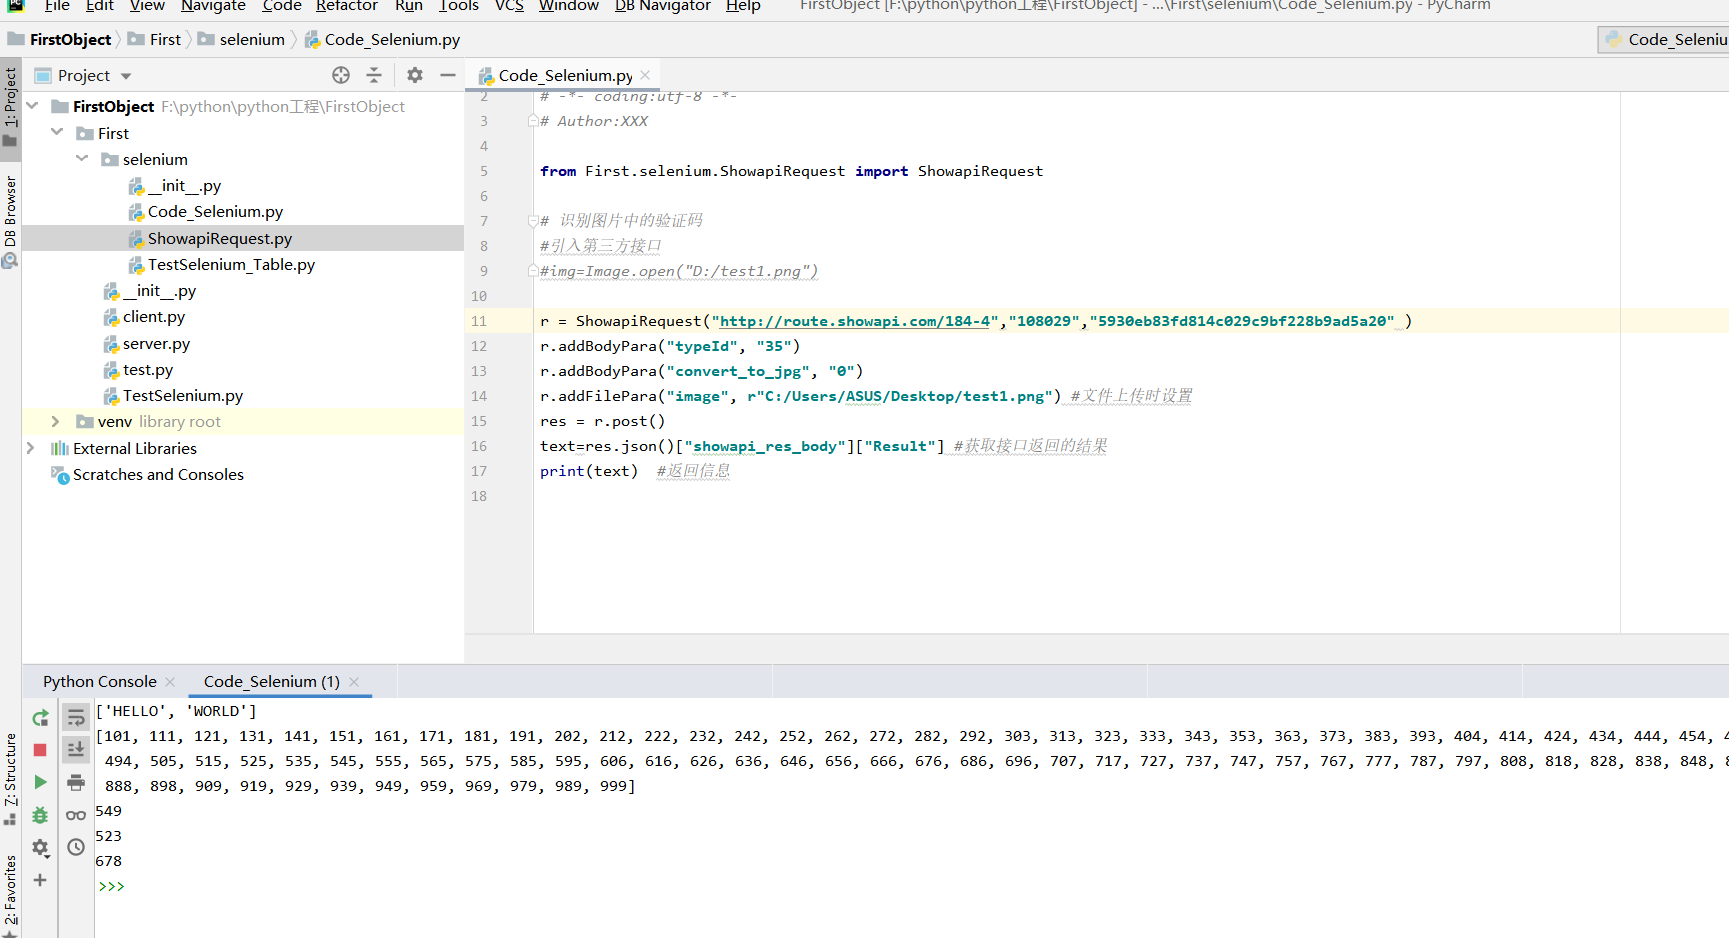Image resolution: width=1729 pixels, height=938 pixels.
Task: Open server.py in tree
Action: 156,344
